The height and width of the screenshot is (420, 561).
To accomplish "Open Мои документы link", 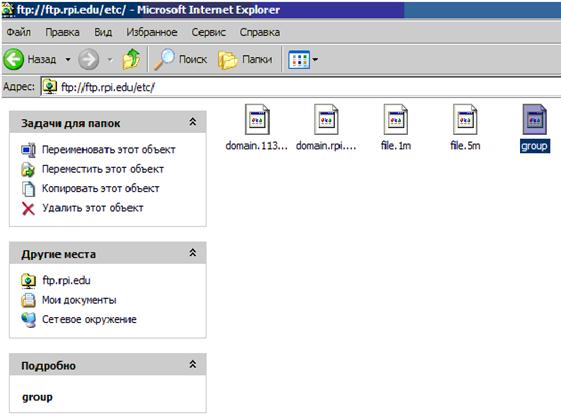I will (x=79, y=300).
